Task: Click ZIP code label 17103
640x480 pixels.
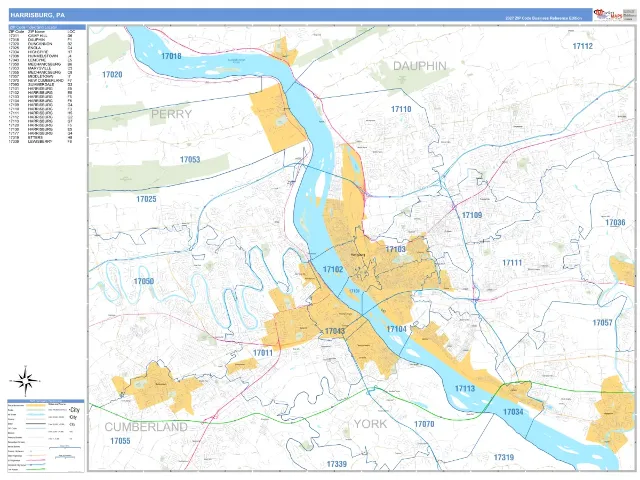Action: [x=395, y=249]
